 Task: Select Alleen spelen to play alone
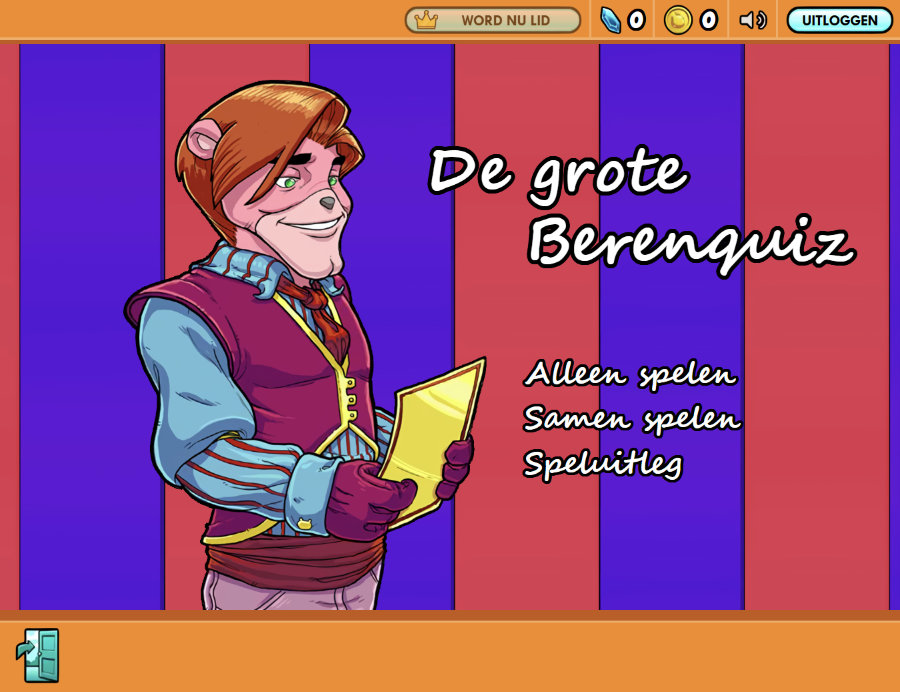(630, 375)
